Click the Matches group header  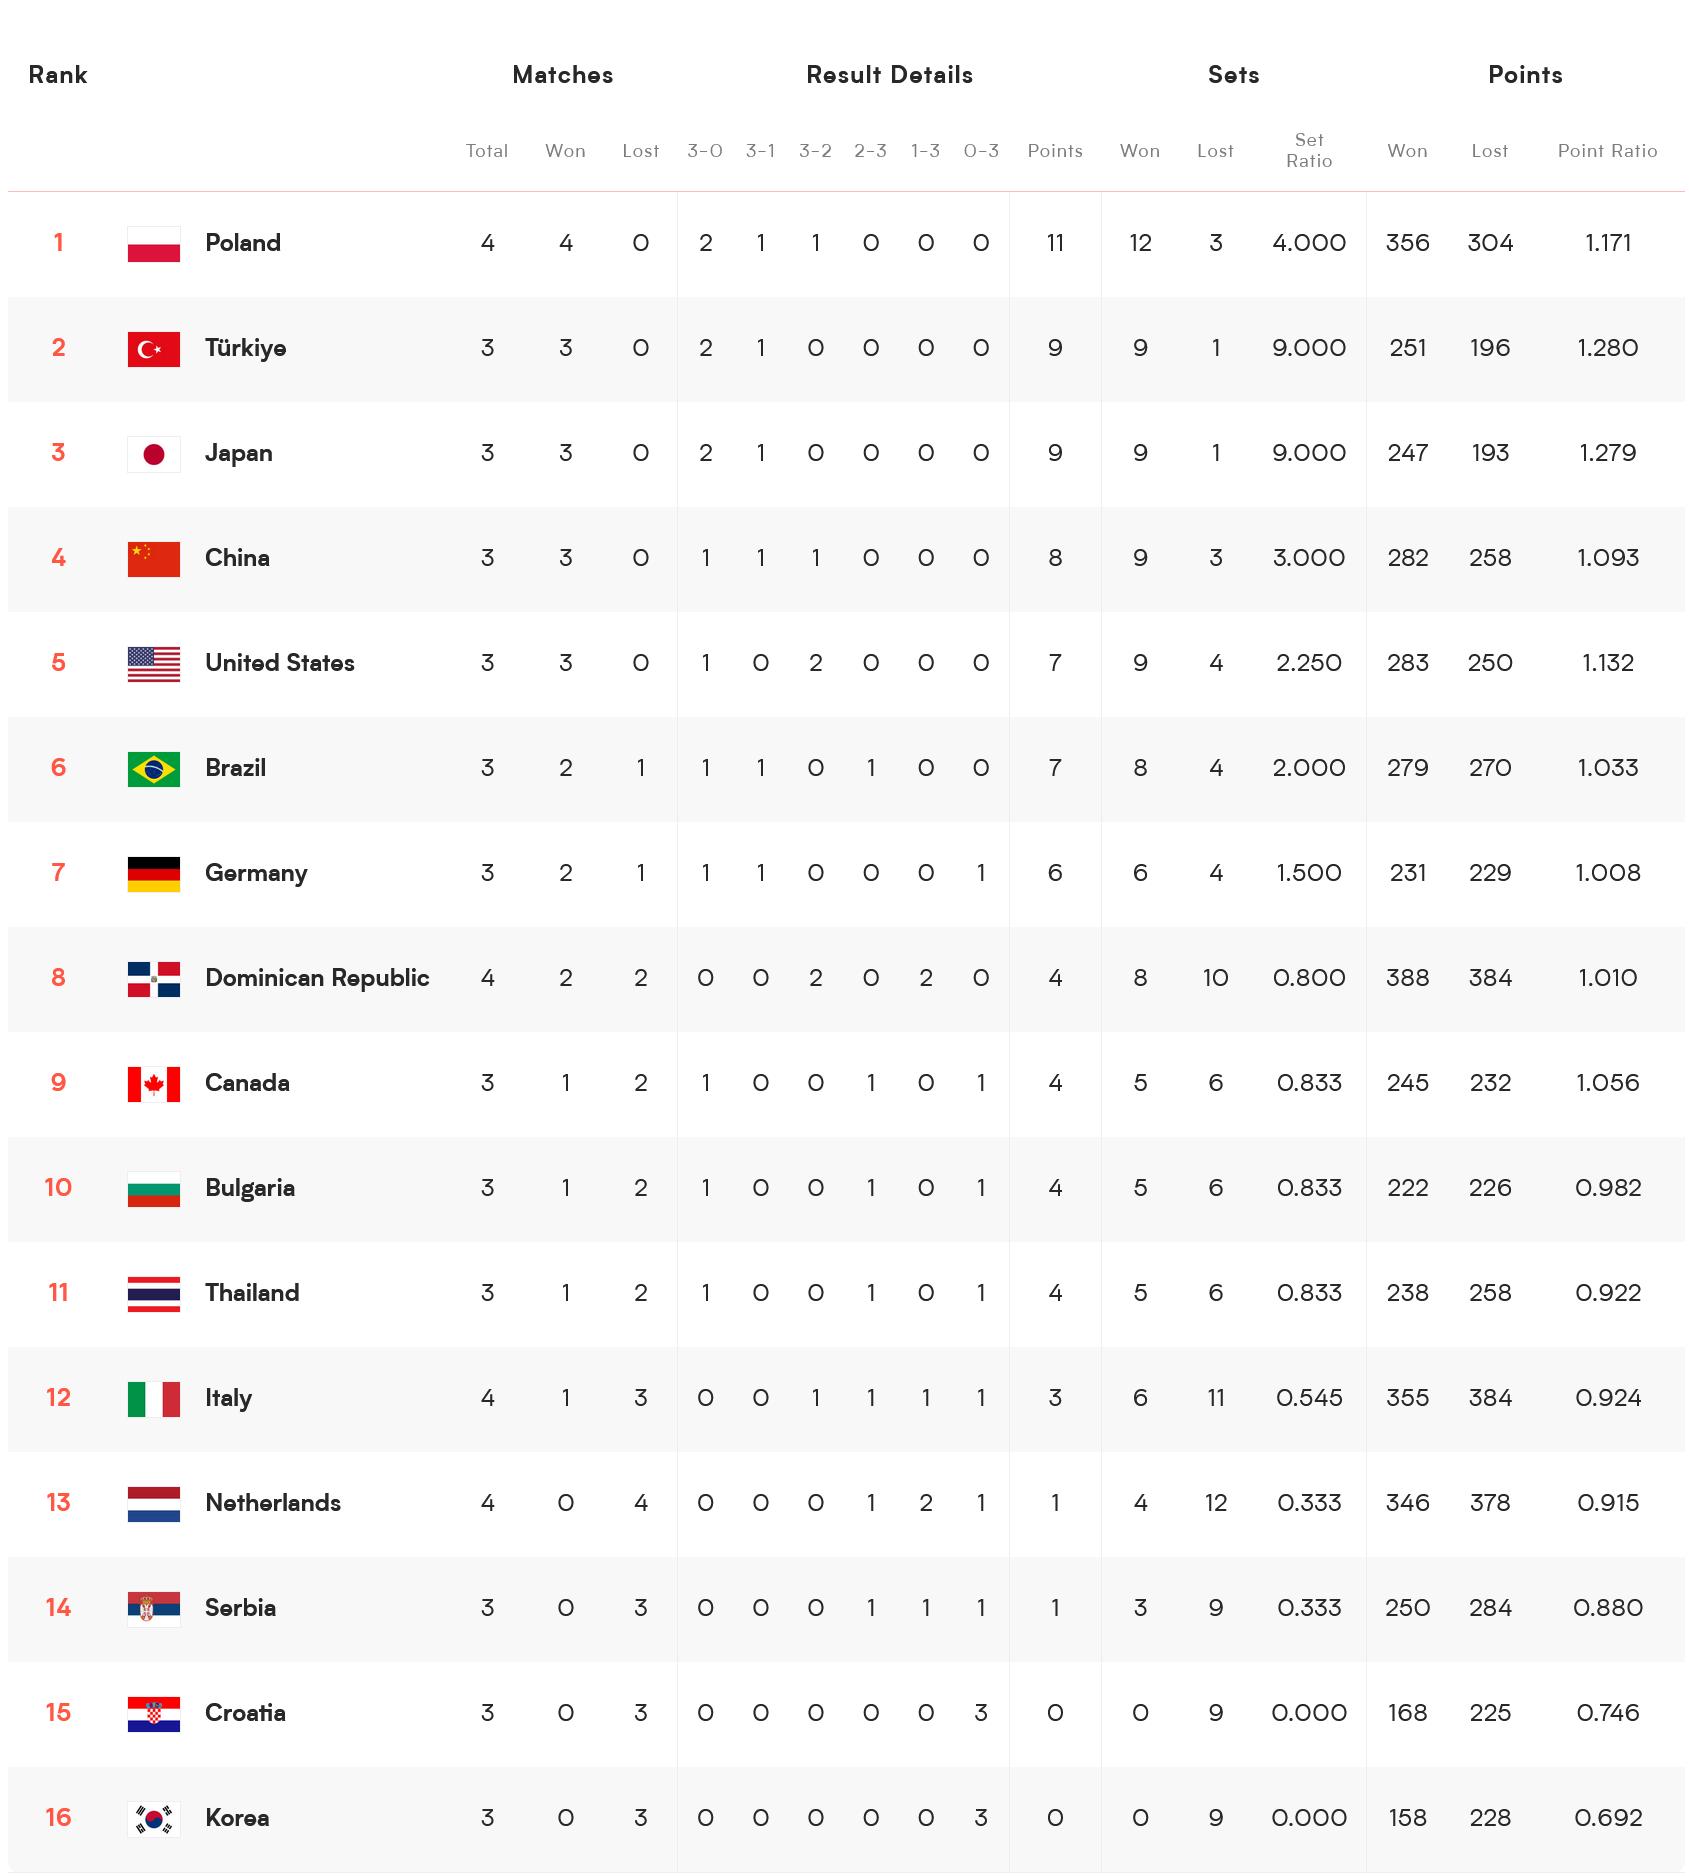[562, 75]
